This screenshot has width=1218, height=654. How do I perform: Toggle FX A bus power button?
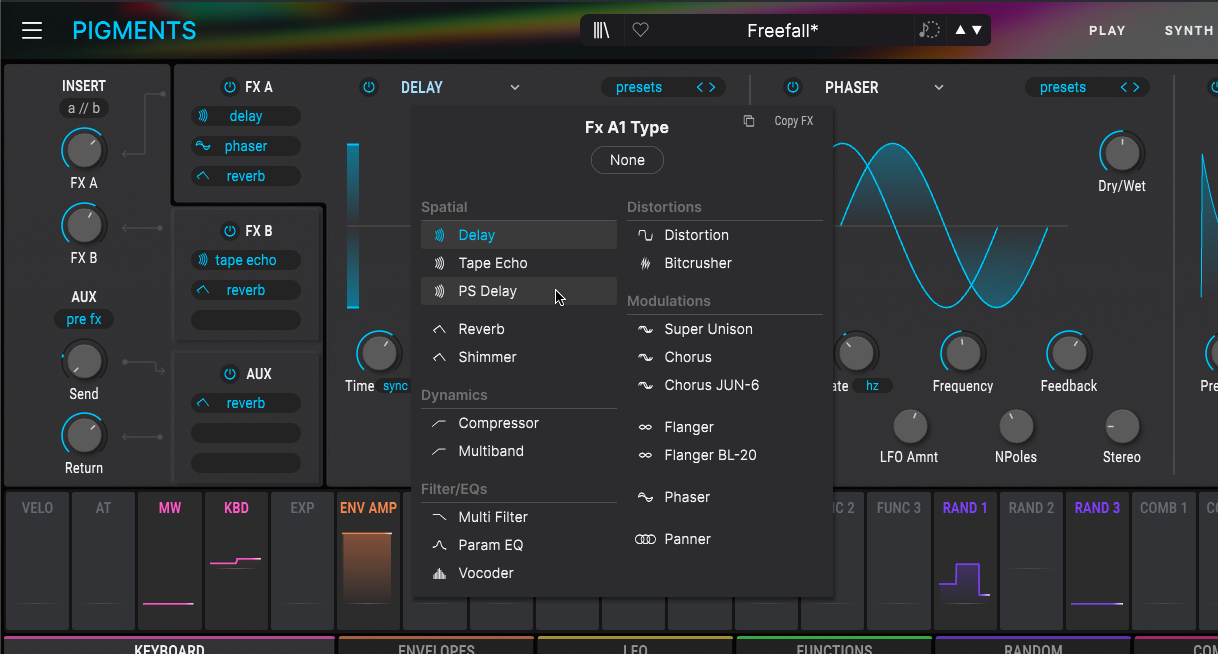230,87
